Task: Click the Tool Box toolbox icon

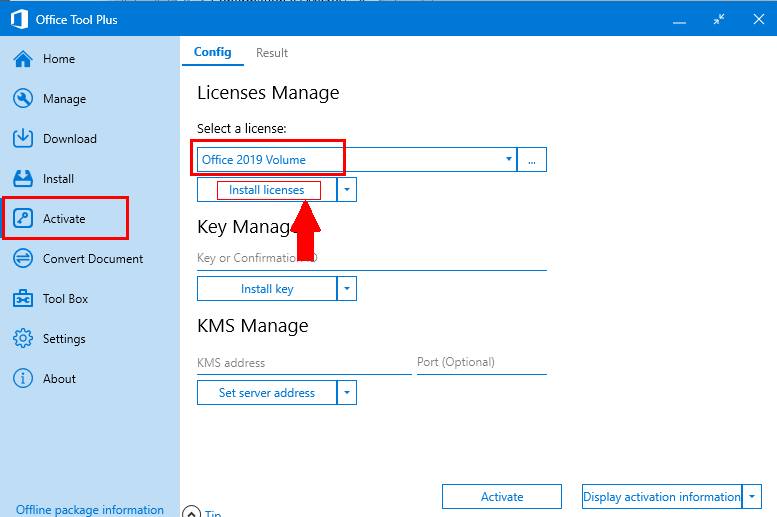Action: point(23,298)
